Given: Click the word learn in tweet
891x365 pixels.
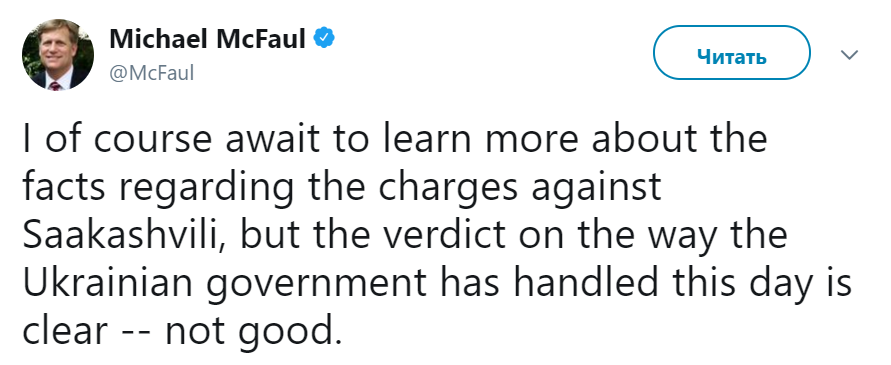Looking at the screenshot, I should [428, 138].
